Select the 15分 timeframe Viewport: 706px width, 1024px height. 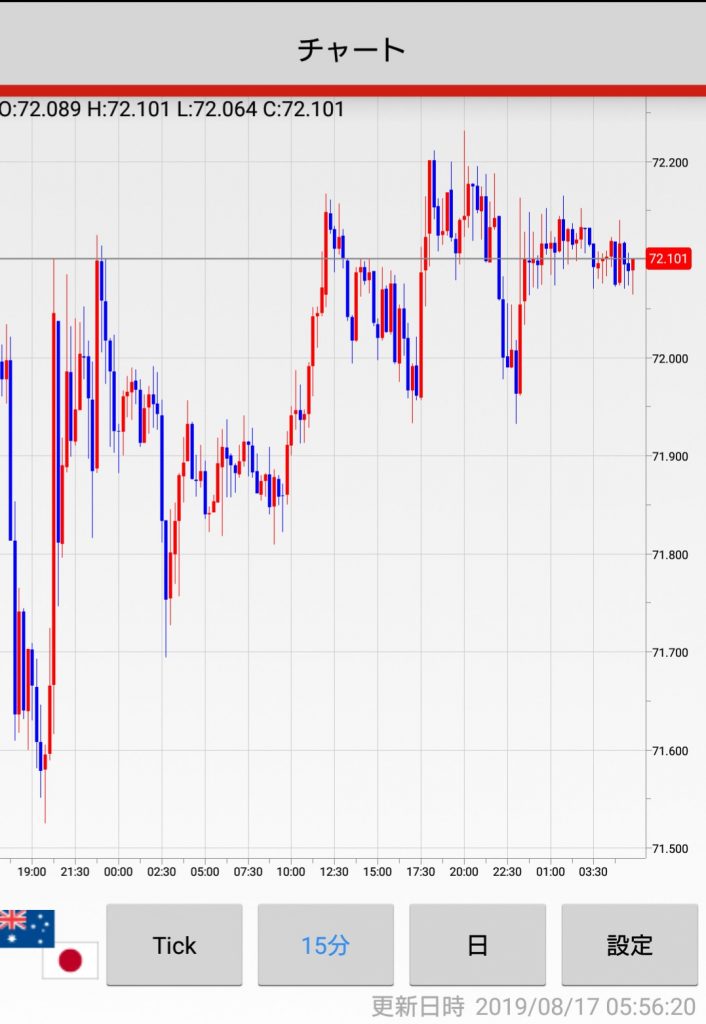(325, 945)
